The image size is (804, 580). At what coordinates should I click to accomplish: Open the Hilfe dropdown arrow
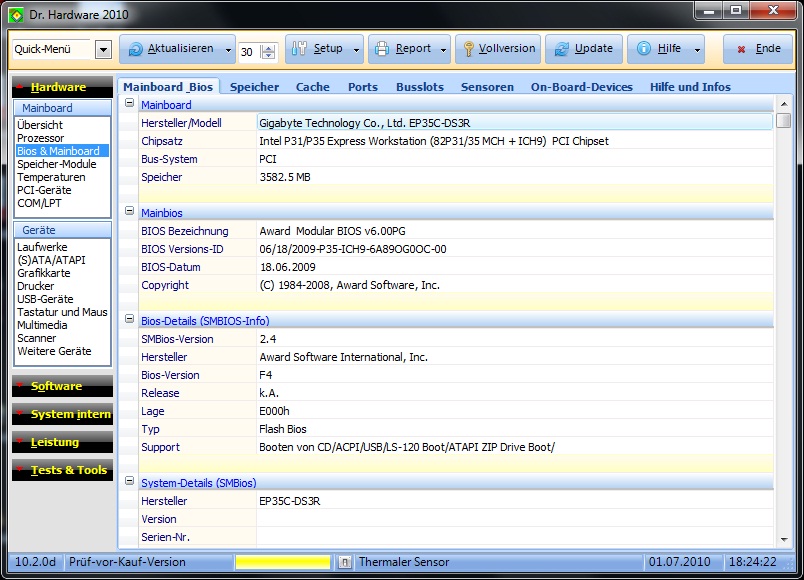697,50
